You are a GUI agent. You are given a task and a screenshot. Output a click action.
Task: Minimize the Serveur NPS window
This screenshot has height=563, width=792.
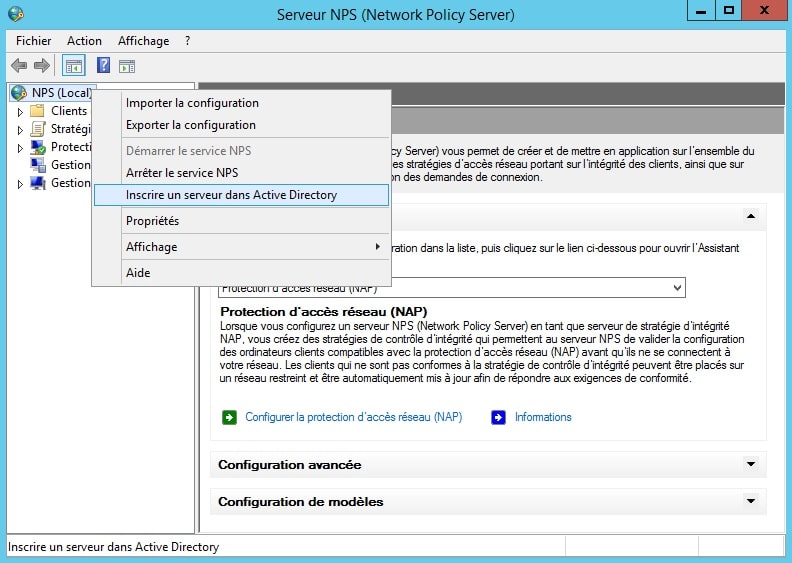[x=701, y=10]
